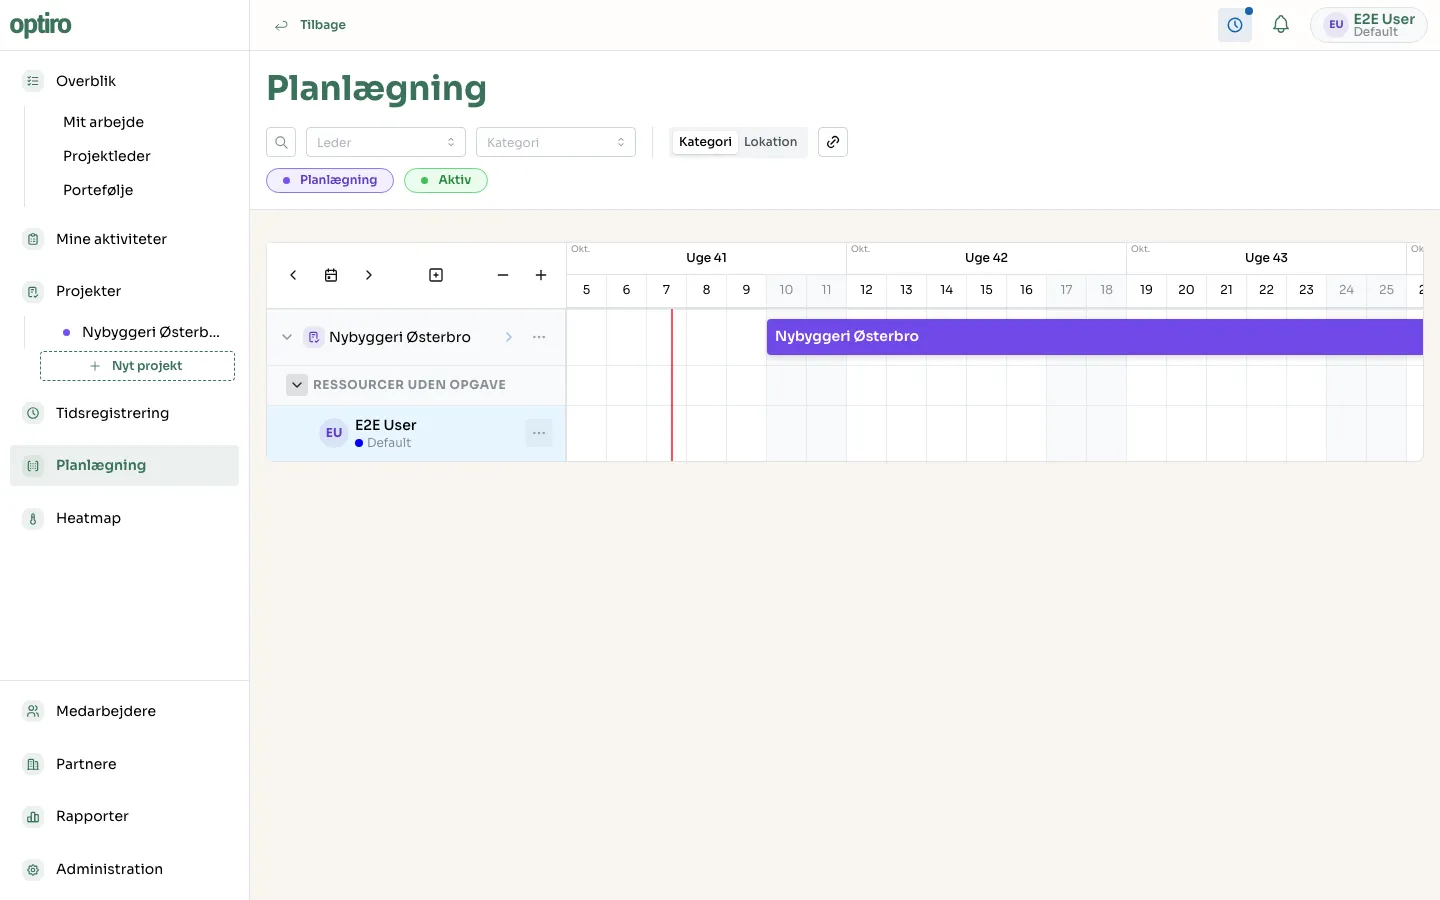Click the E2E User resource name
The height and width of the screenshot is (900, 1440).
386,425
